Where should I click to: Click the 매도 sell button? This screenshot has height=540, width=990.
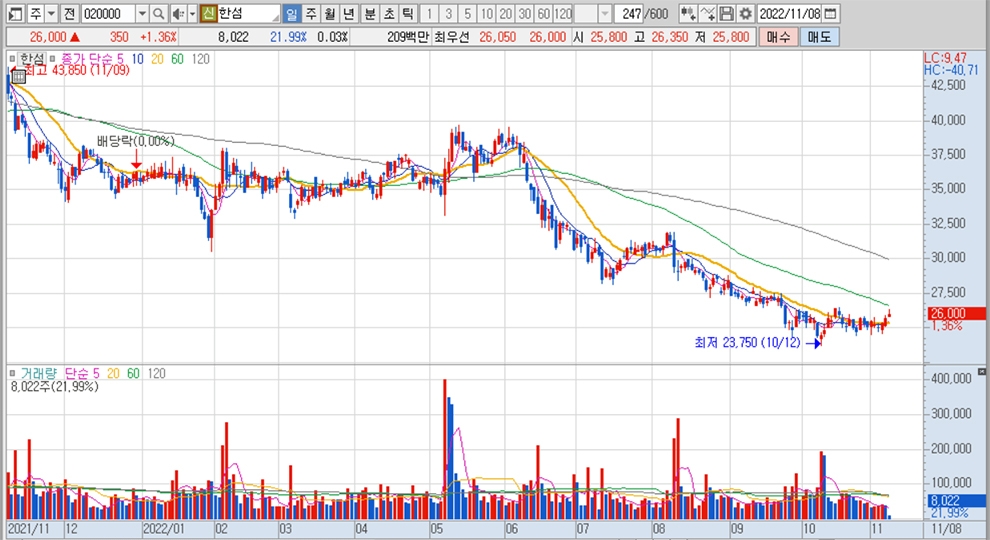coord(819,36)
